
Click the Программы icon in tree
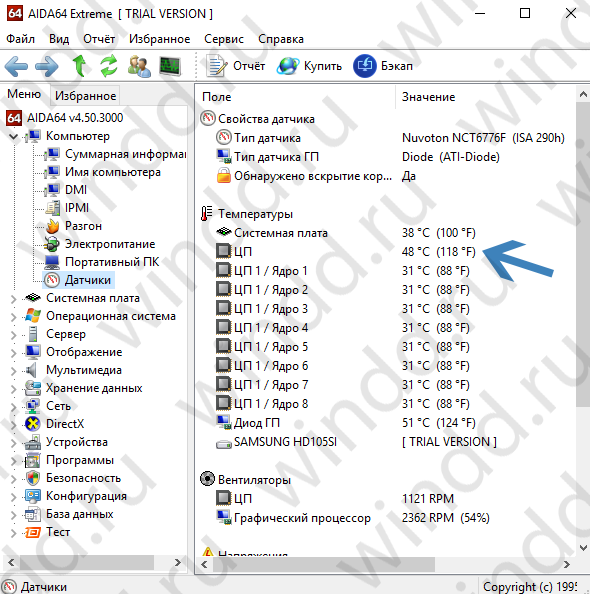tap(33, 460)
